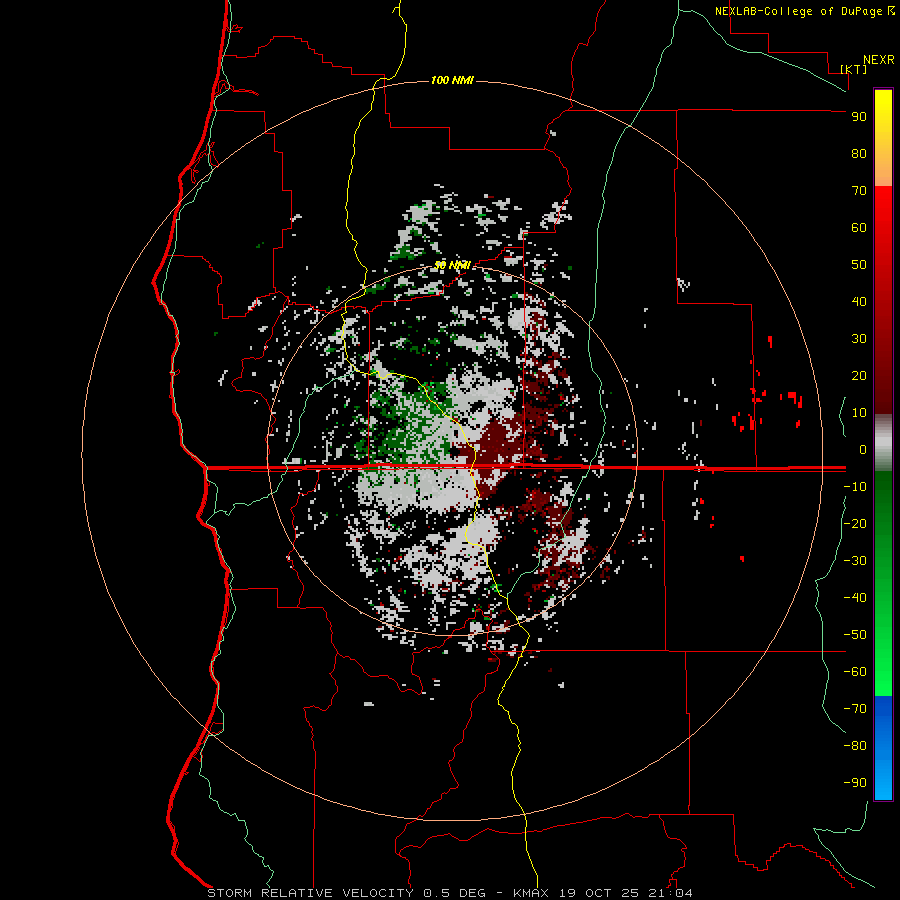The image size is (900, 900).
Task: Select the 80 value on the velocity scale
Action: pyautogui.click(x=859, y=153)
